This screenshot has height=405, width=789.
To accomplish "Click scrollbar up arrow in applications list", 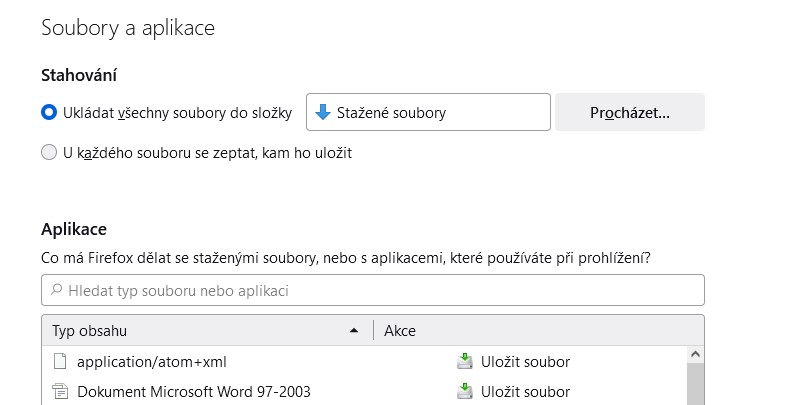I will pos(695,355).
